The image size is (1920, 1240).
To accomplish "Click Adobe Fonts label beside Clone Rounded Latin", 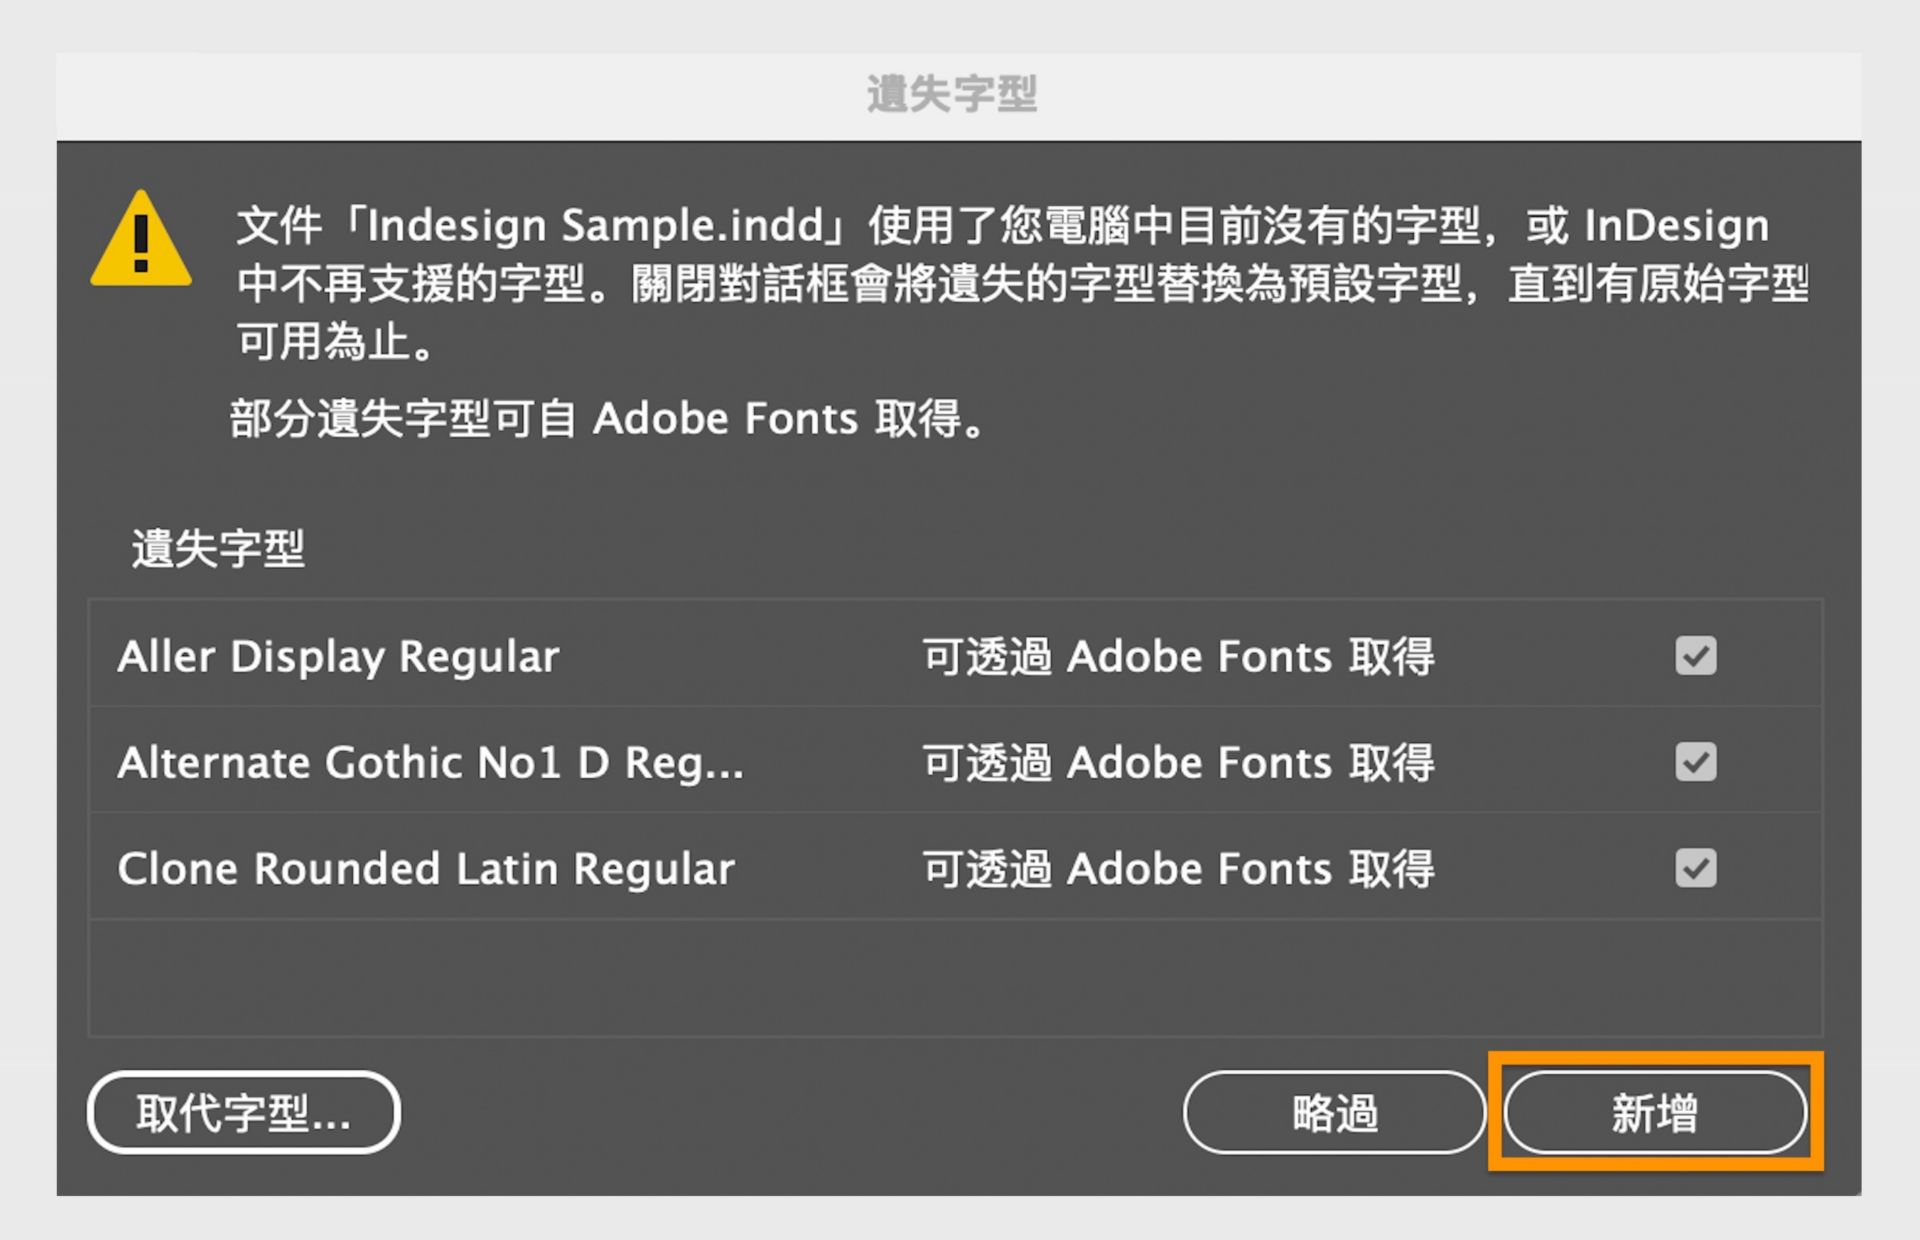I will pyautogui.click(x=1178, y=868).
